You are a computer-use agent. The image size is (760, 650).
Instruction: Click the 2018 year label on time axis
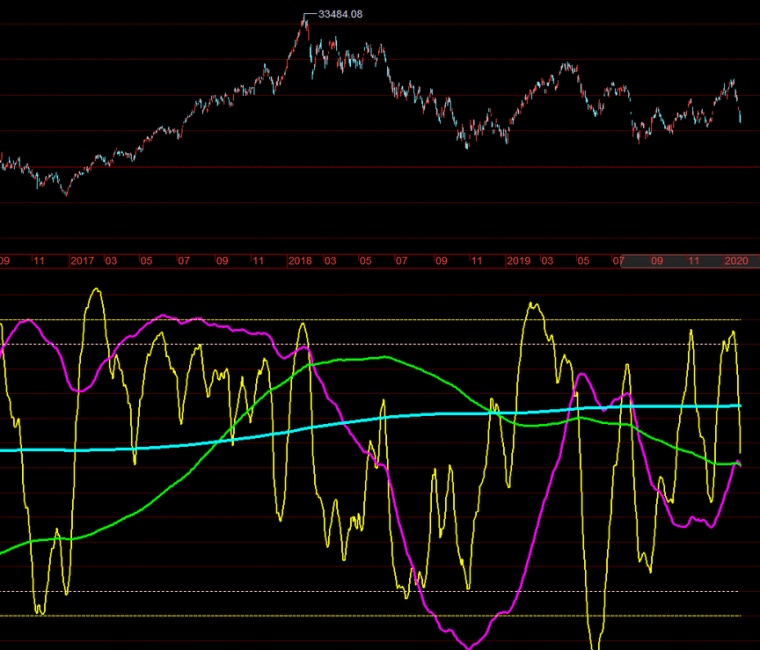(x=300, y=261)
